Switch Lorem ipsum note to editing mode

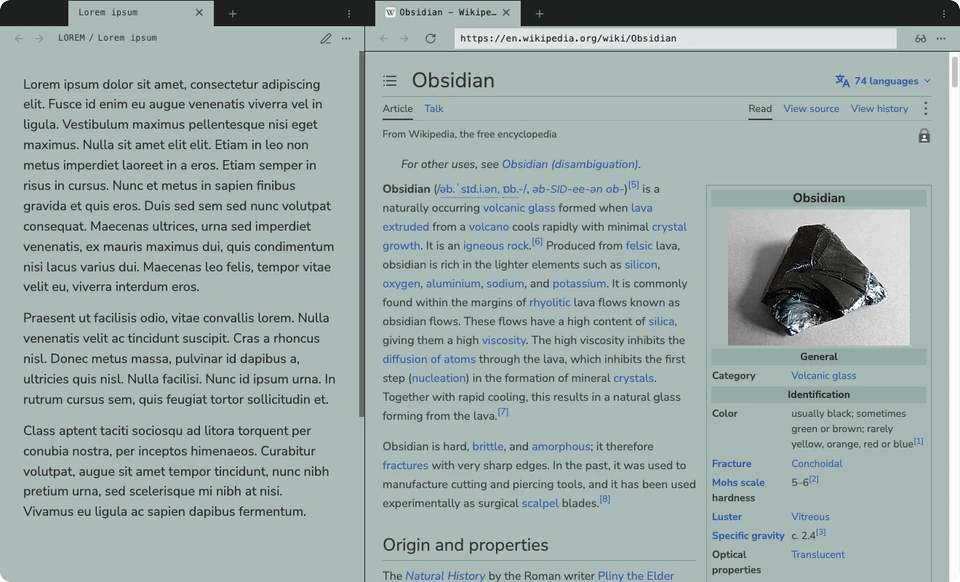[x=326, y=39]
